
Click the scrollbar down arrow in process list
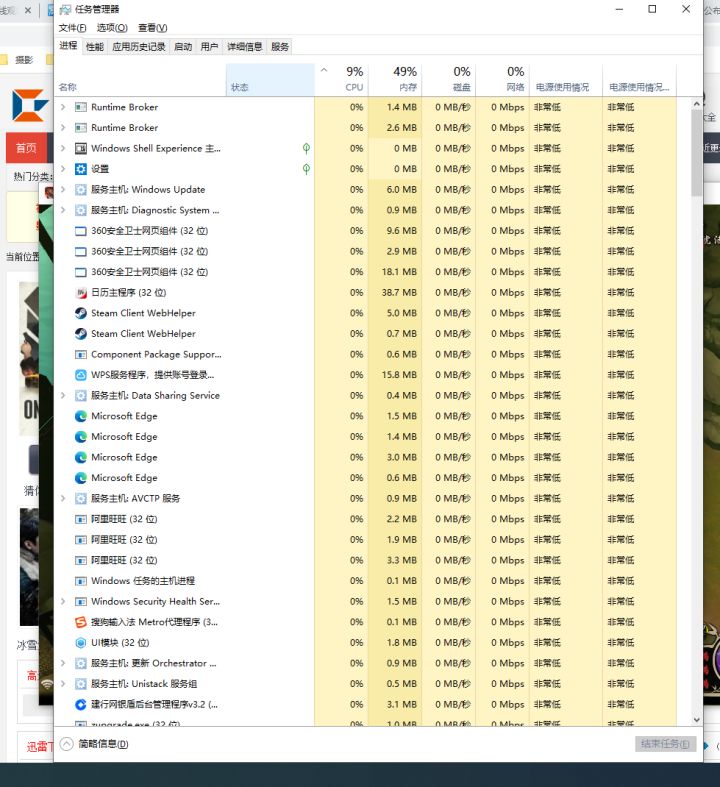click(696, 720)
